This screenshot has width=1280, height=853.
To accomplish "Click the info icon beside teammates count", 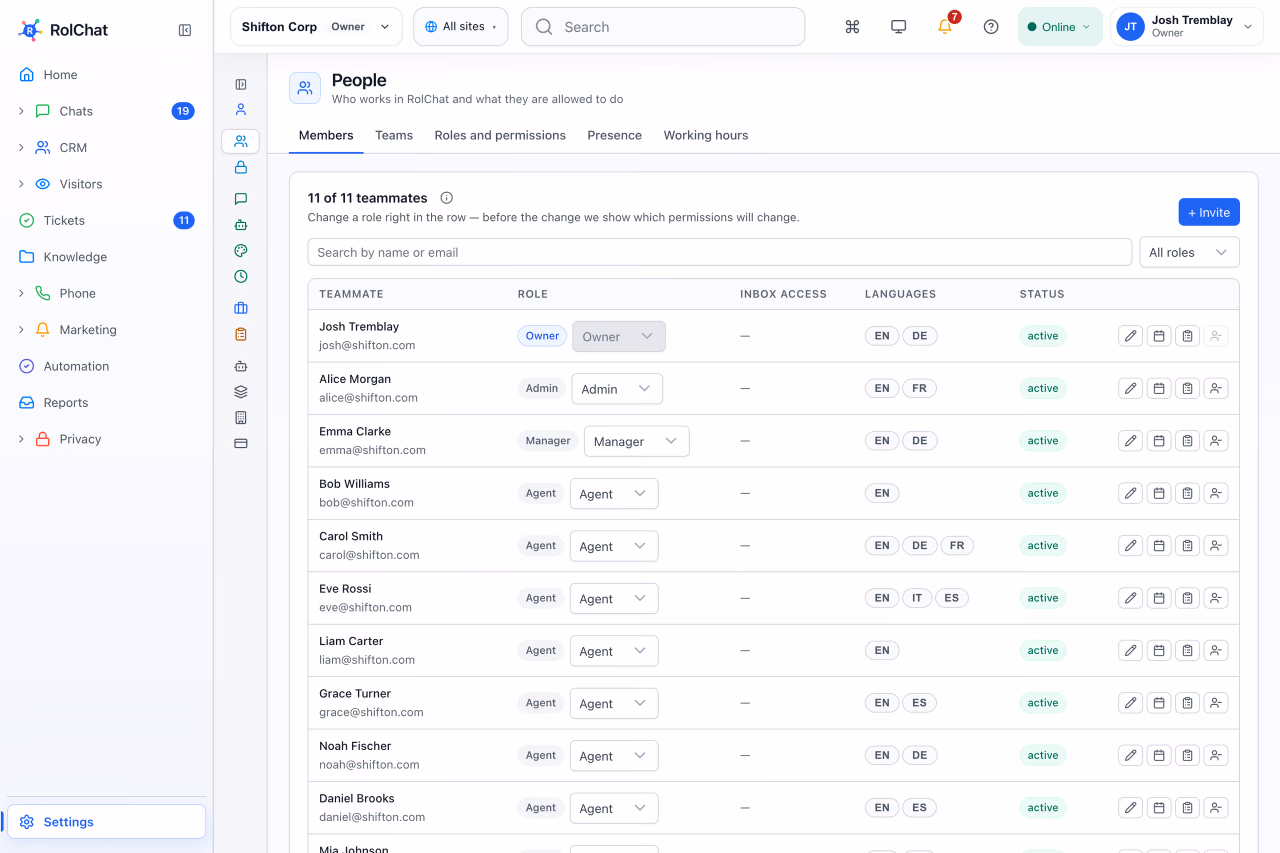I will click(447, 198).
